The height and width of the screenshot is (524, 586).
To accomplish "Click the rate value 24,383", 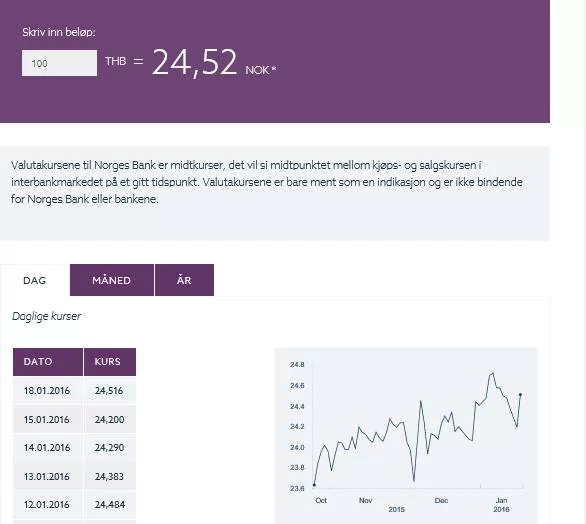I will click(110, 477).
